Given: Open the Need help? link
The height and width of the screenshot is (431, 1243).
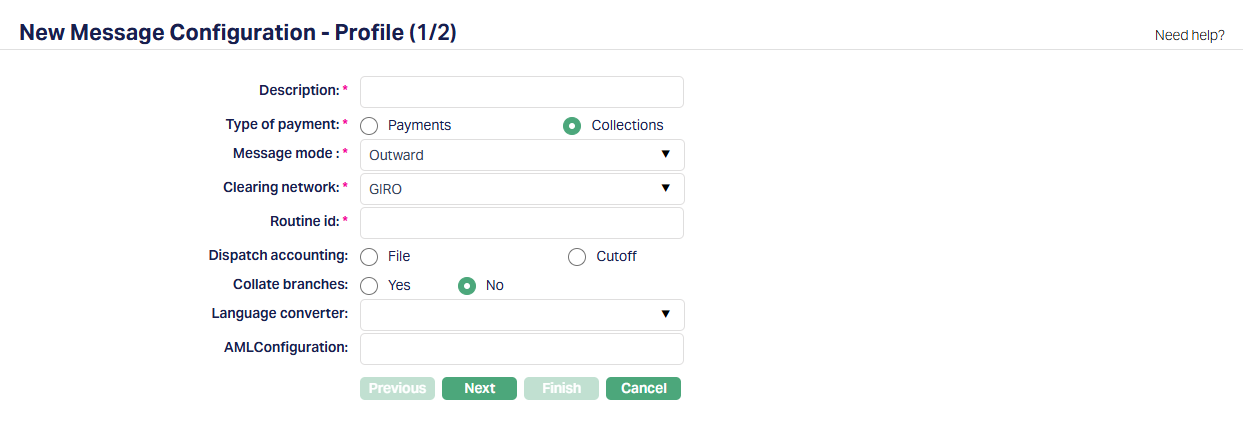Looking at the screenshot, I should [x=1189, y=35].
